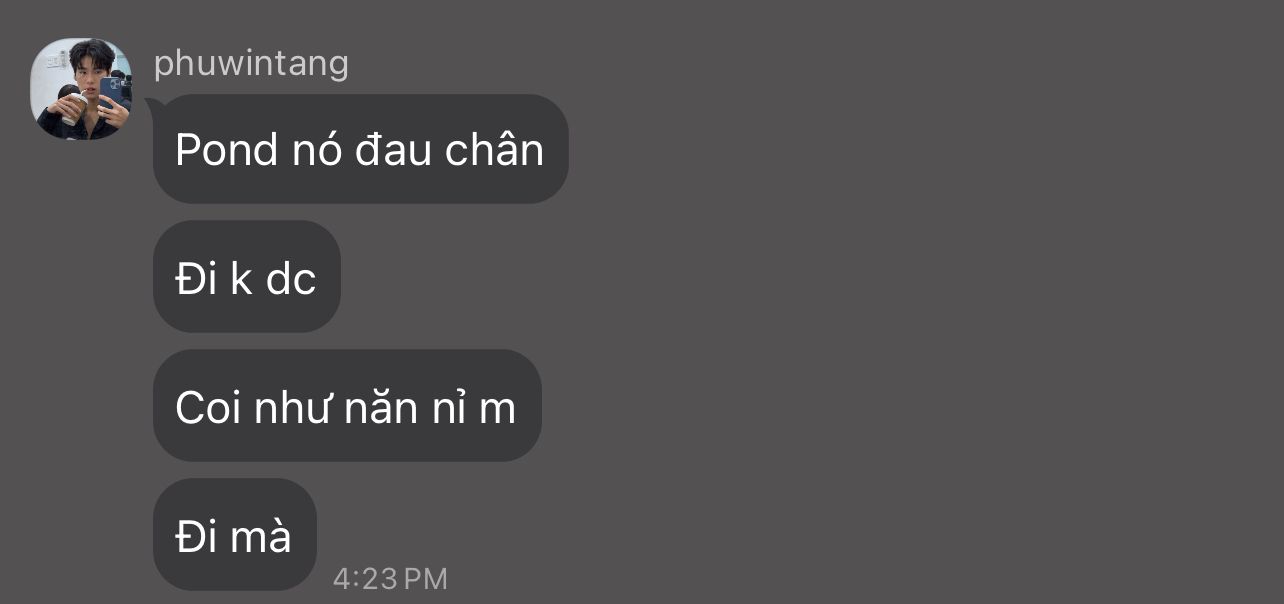Click the phuwintang username label
The image size is (1284, 604).
tap(251, 64)
